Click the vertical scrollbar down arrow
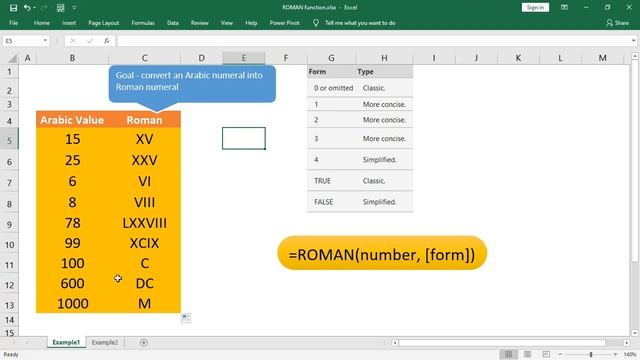The width and height of the screenshot is (640, 360). coord(635,333)
